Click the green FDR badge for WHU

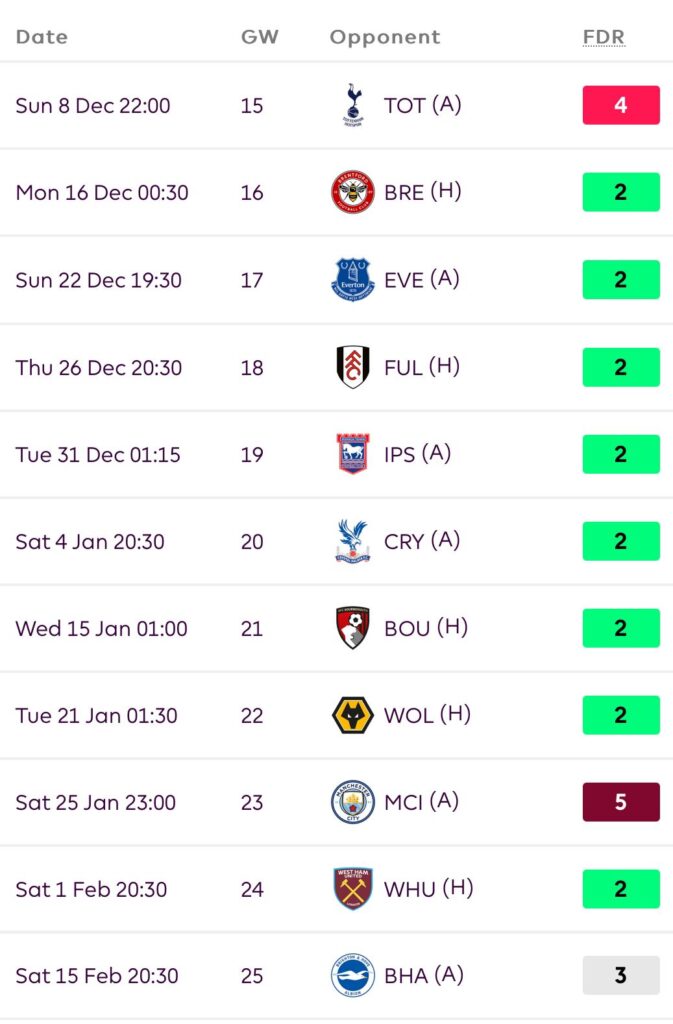(621, 889)
